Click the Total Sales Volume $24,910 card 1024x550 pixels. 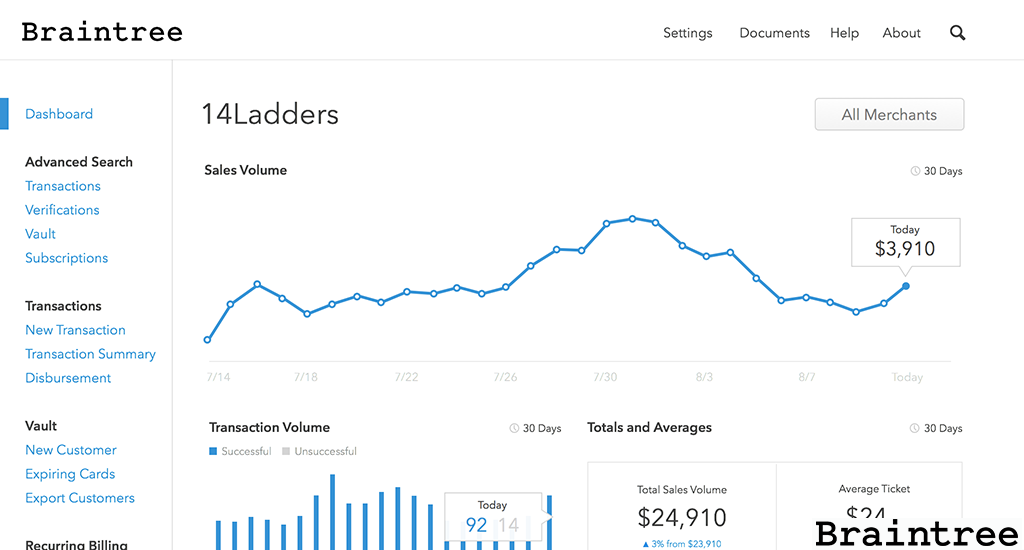click(682, 510)
